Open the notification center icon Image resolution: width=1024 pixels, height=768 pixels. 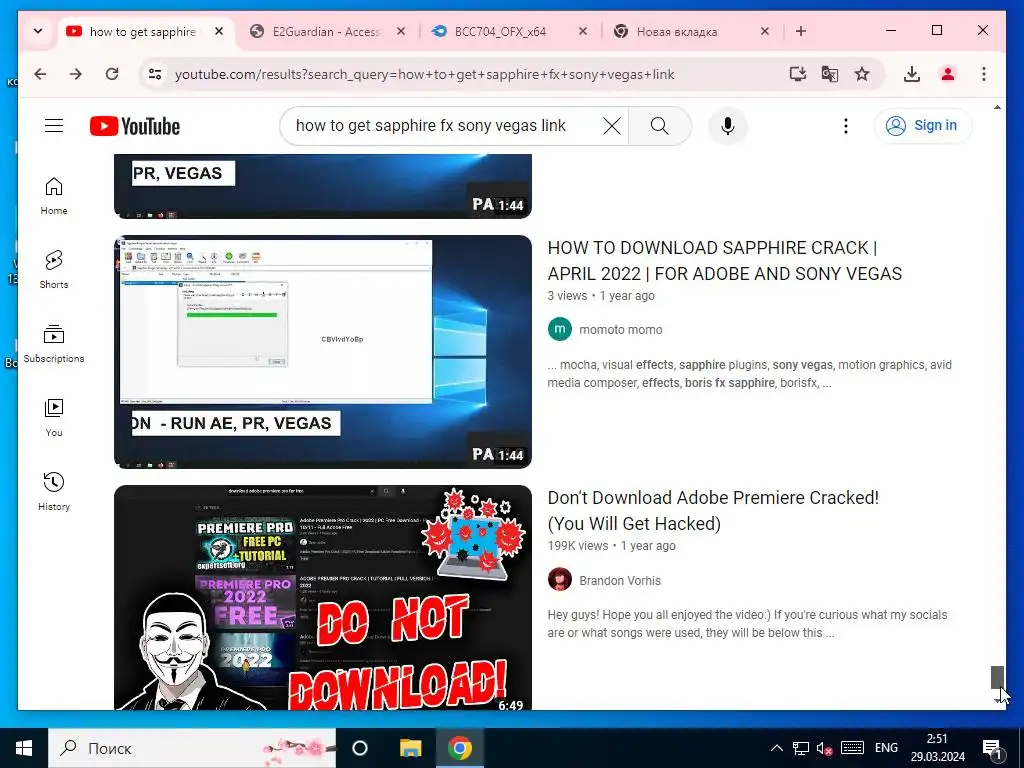pos(993,749)
